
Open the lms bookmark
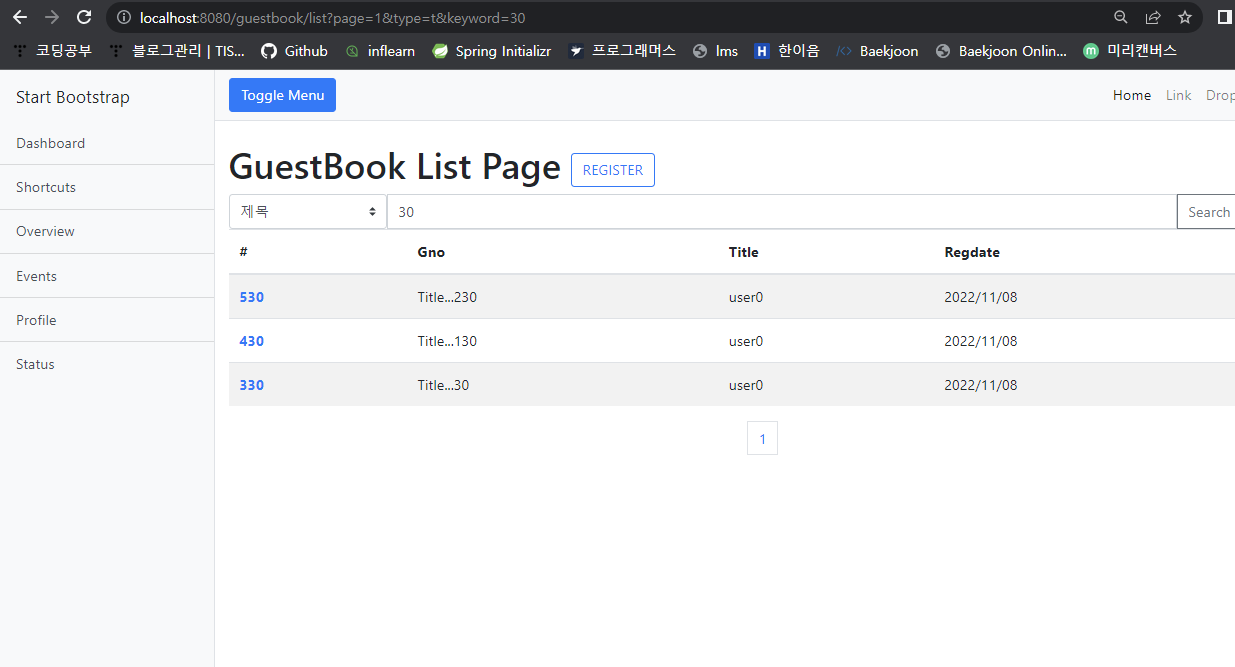tap(715, 51)
